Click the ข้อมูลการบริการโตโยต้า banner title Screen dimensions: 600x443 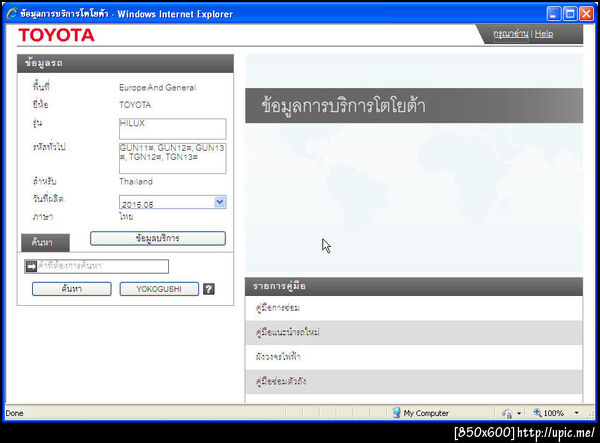coord(343,106)
